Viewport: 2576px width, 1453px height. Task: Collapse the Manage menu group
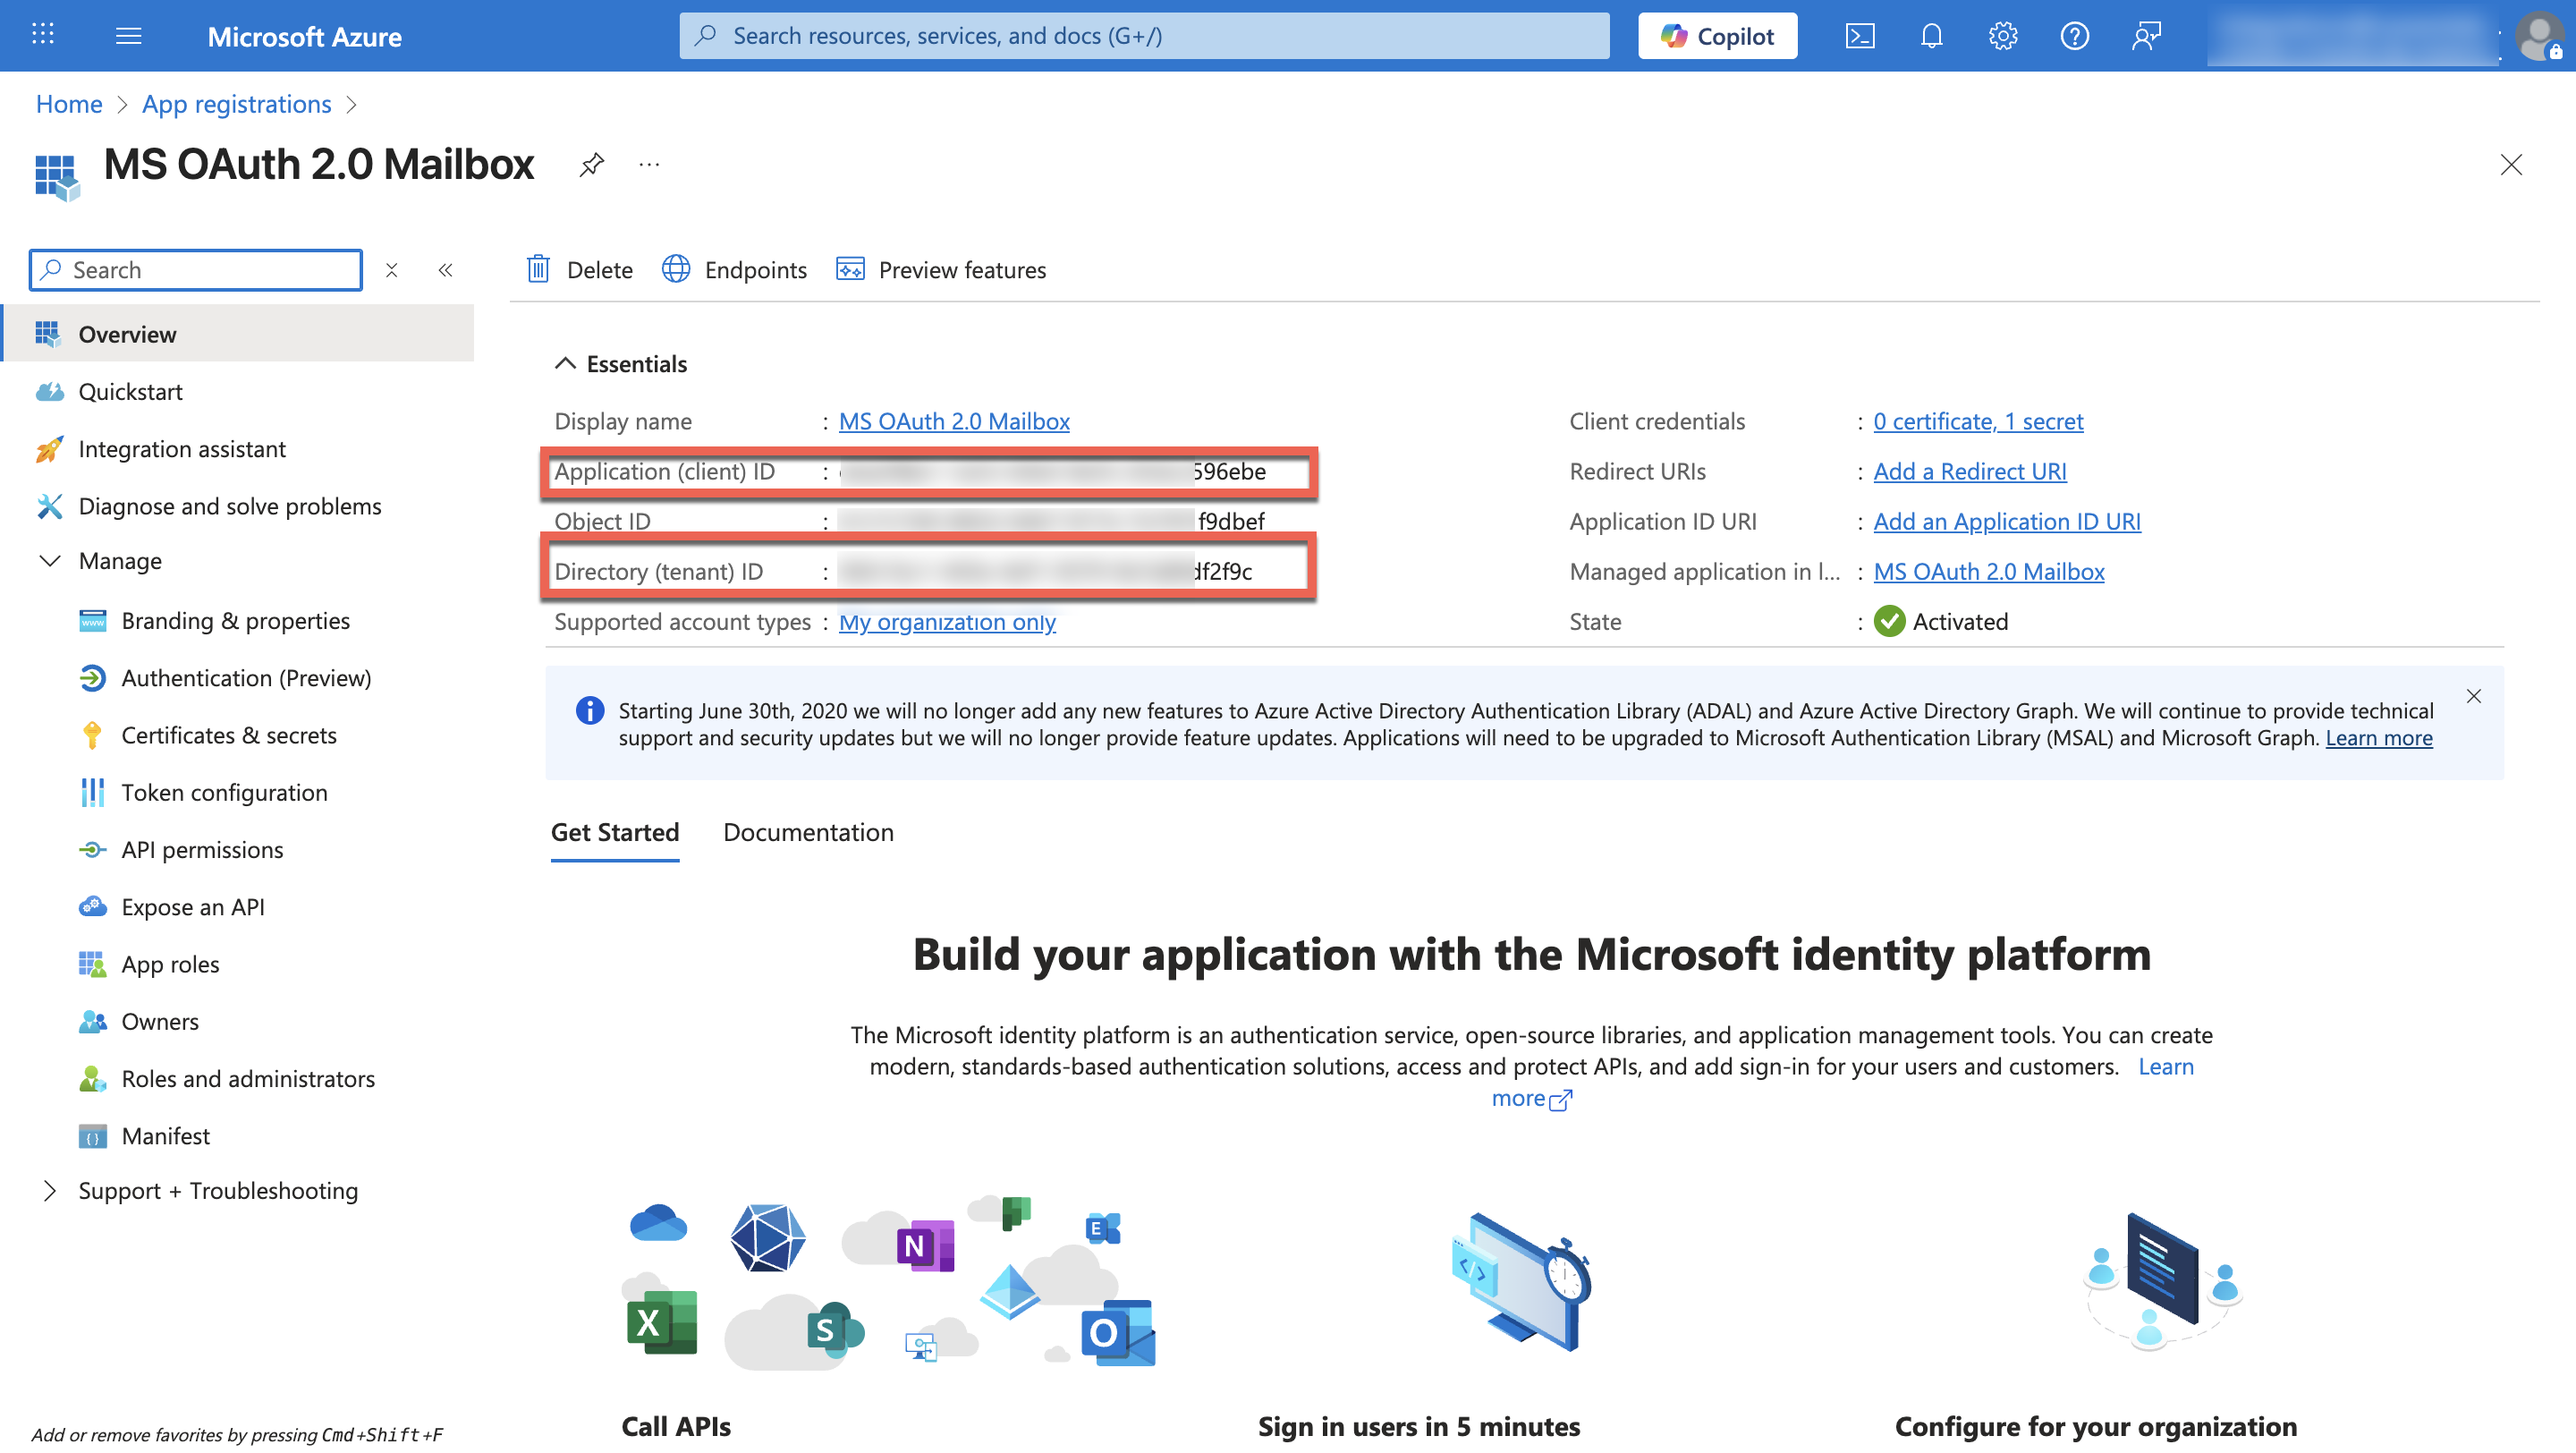49,561
